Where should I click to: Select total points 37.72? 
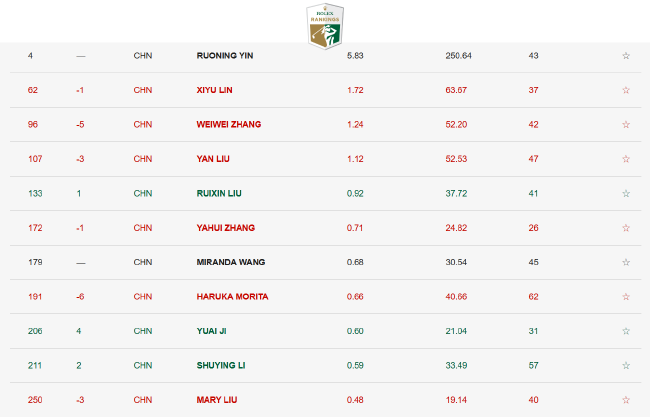[456, 193]
